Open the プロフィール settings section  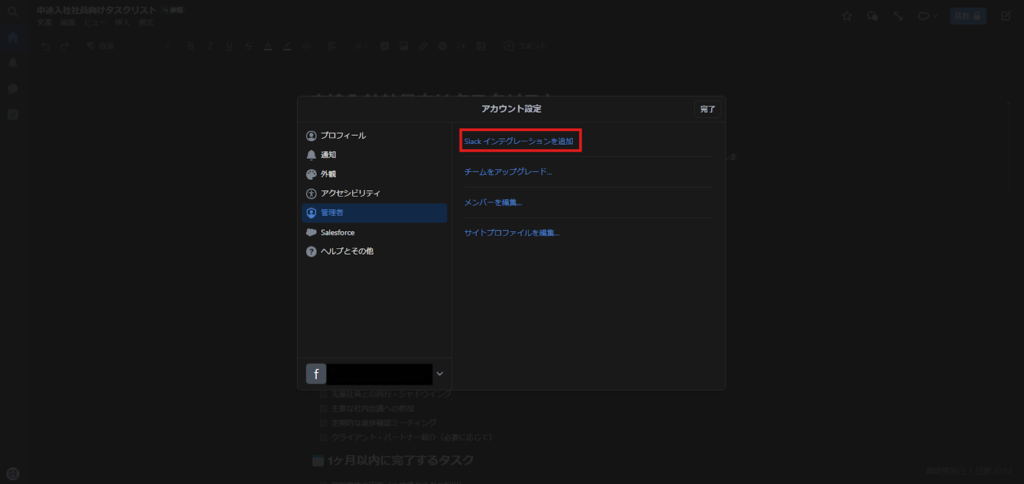coord(343,135)
